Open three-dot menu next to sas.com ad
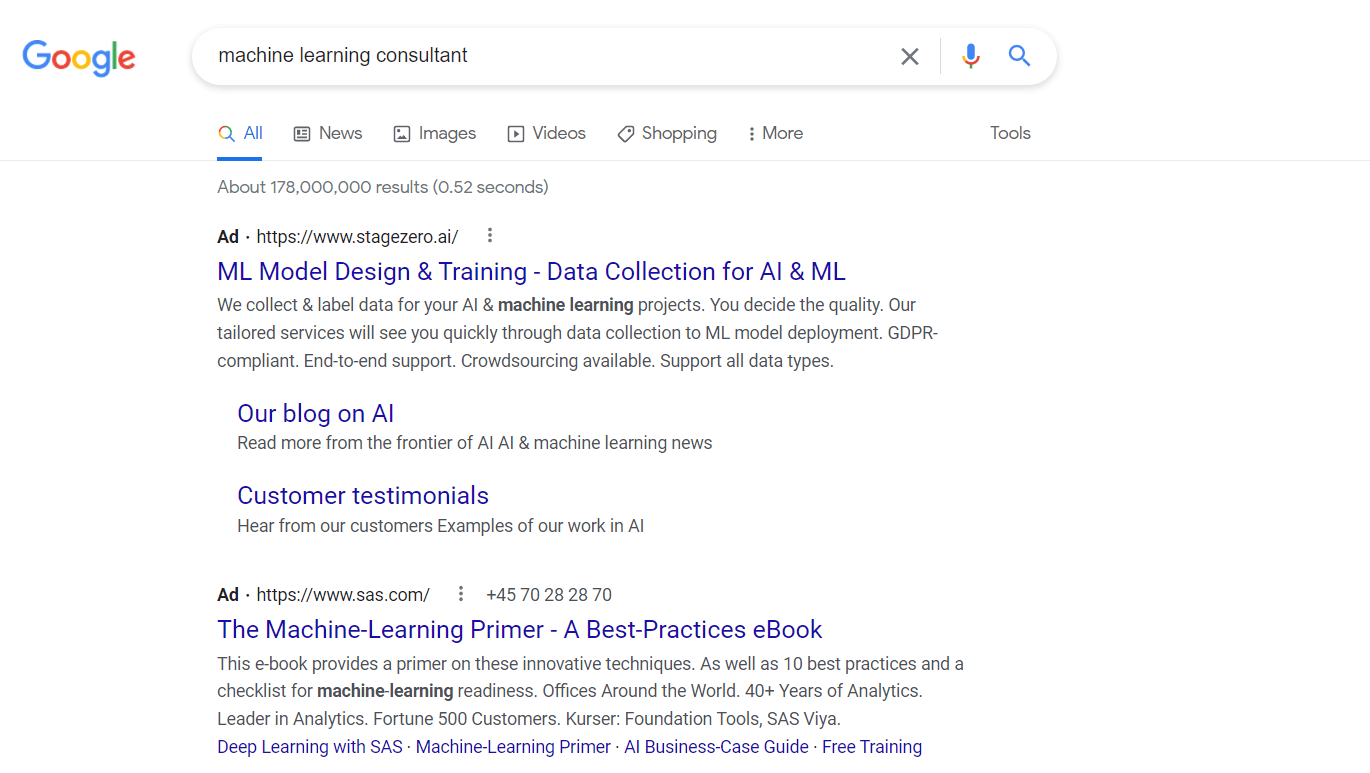1370x773 pixels. click(x=461, y=594)
